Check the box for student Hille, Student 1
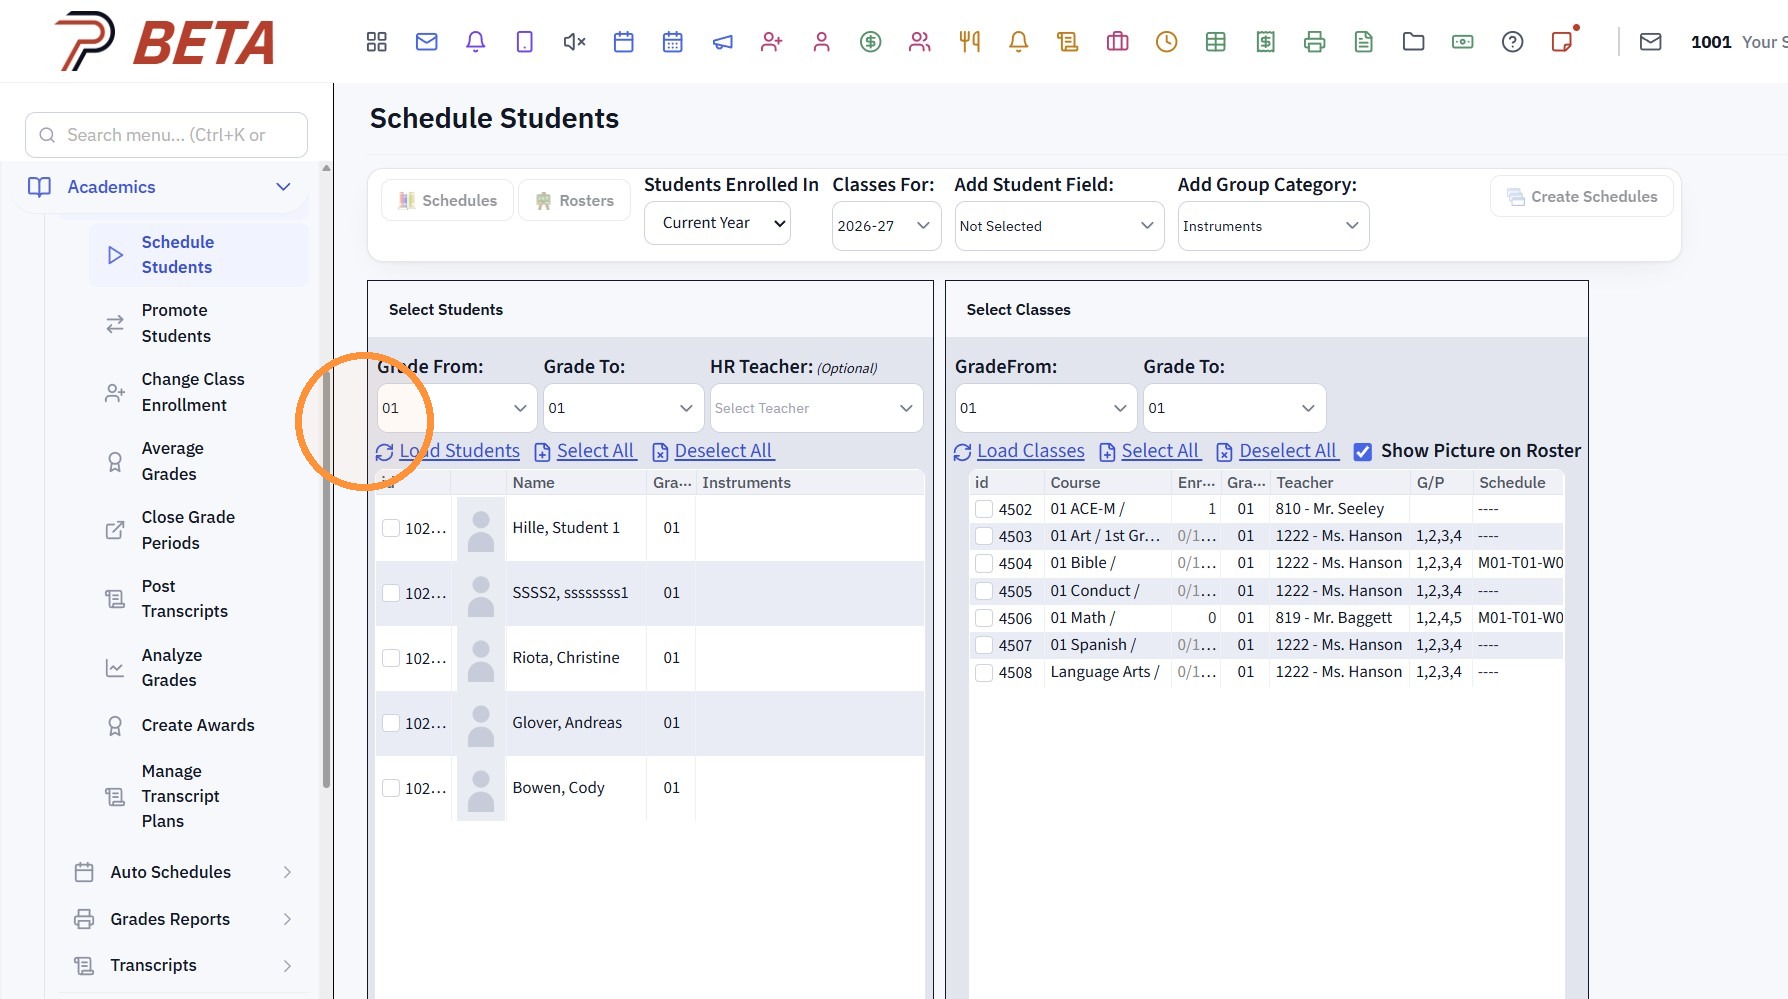Image resolution: width=1788 pixels, height=999 pixels. (391, 528)
